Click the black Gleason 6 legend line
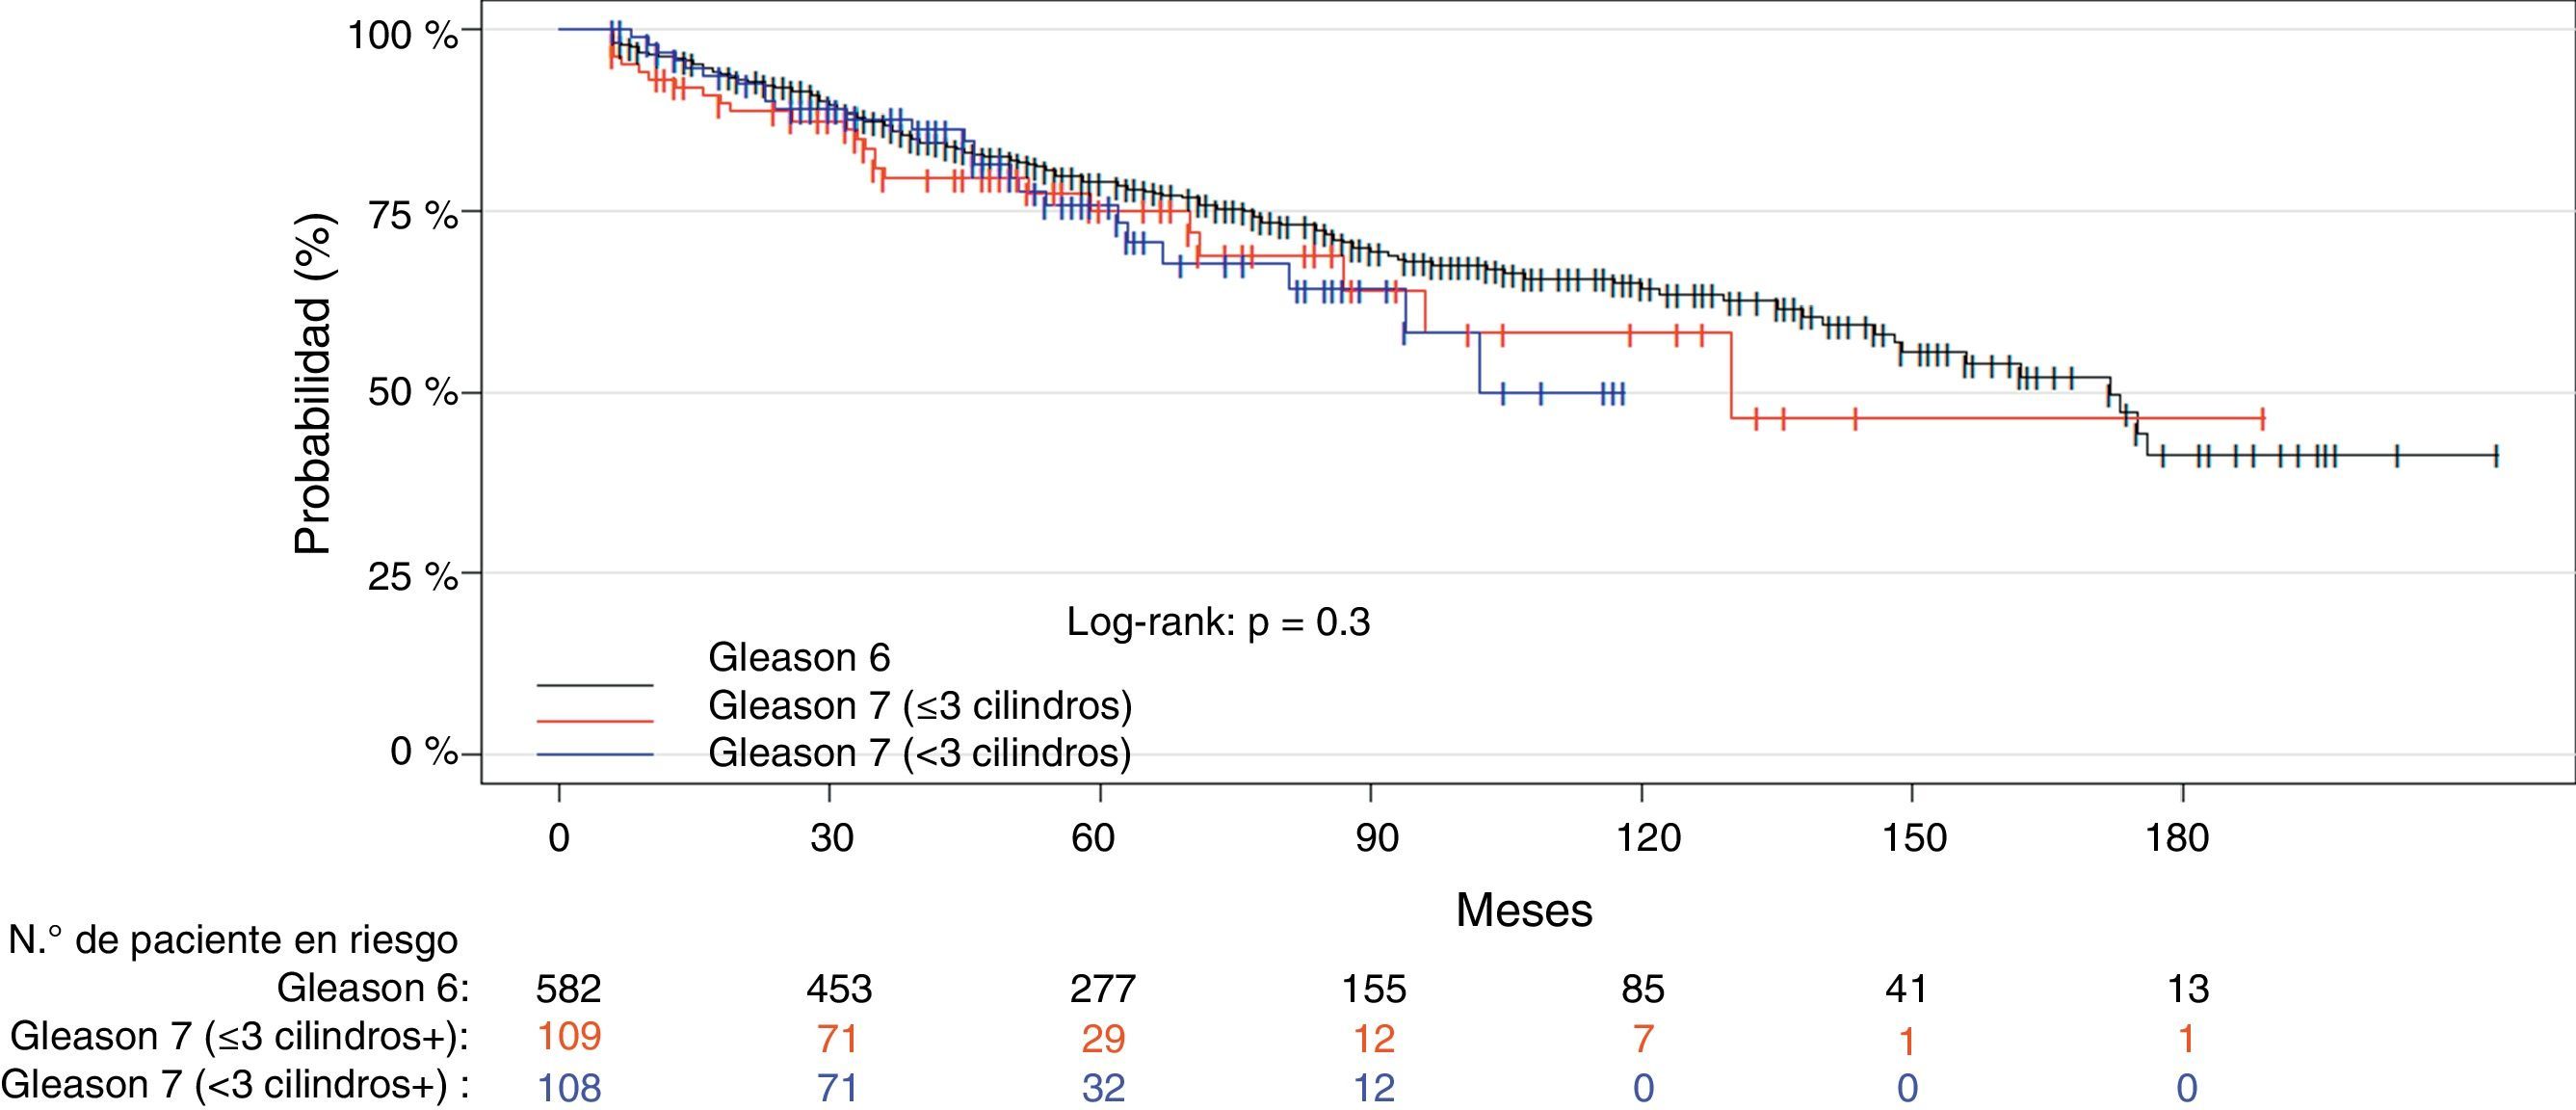 coord(594,685)
